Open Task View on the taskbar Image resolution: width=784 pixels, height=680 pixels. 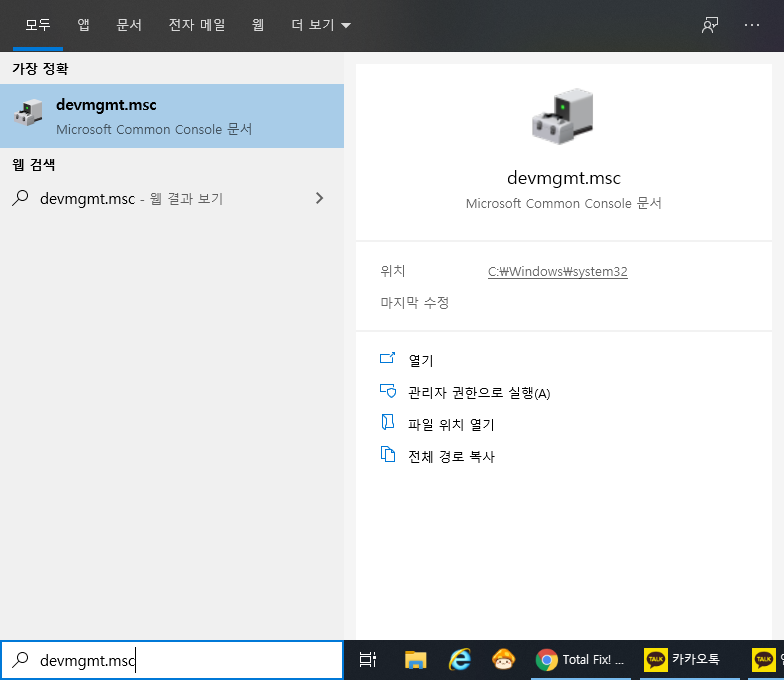click(x=368, y=660)
